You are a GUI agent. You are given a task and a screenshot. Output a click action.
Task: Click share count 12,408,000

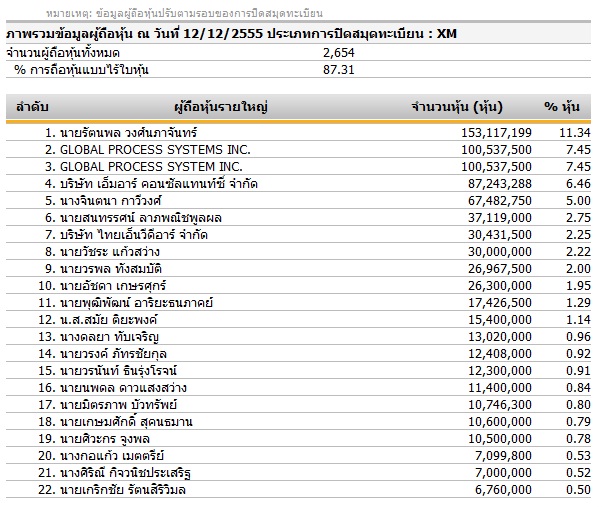(x=499, y=354)
